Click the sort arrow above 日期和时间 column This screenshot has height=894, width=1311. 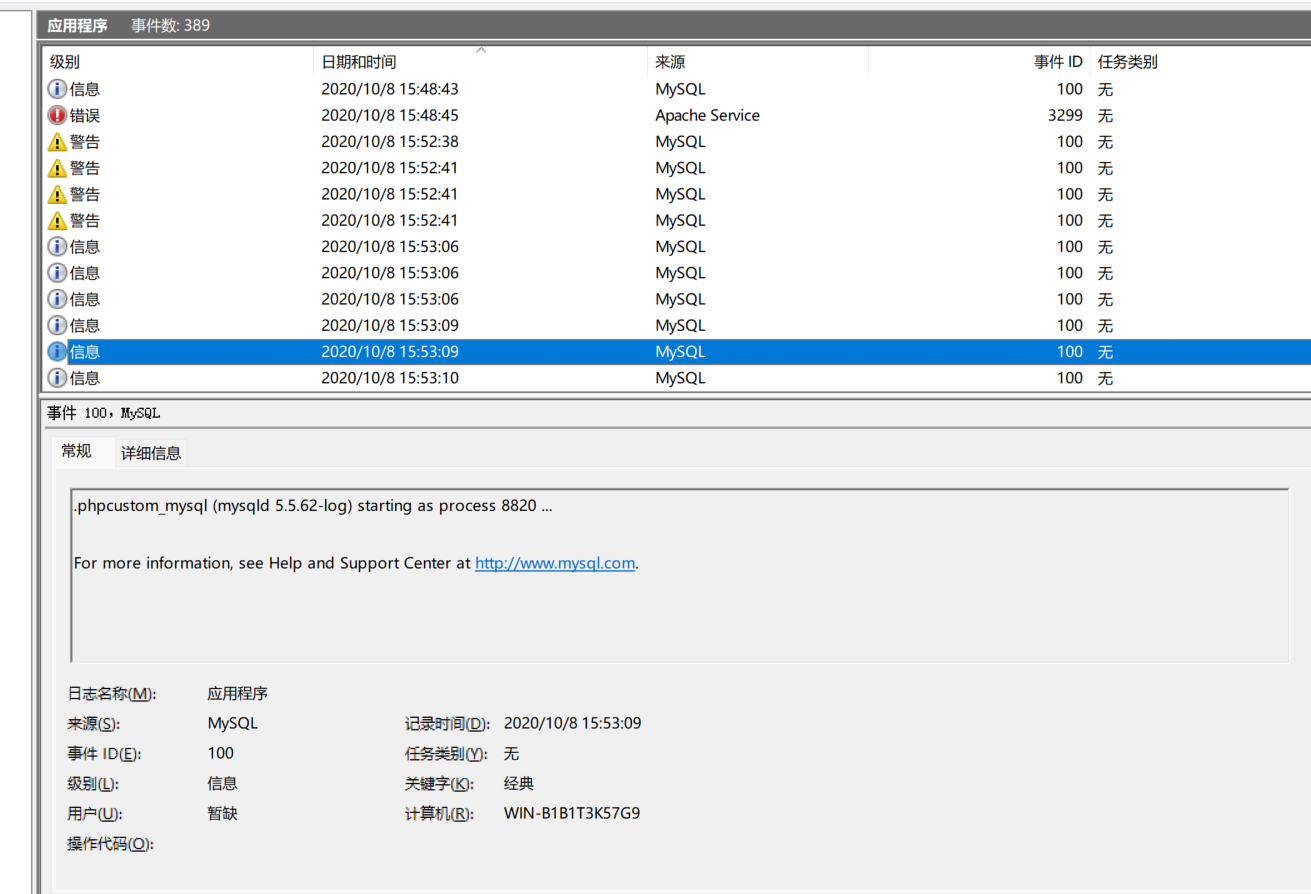pos(480,48)
